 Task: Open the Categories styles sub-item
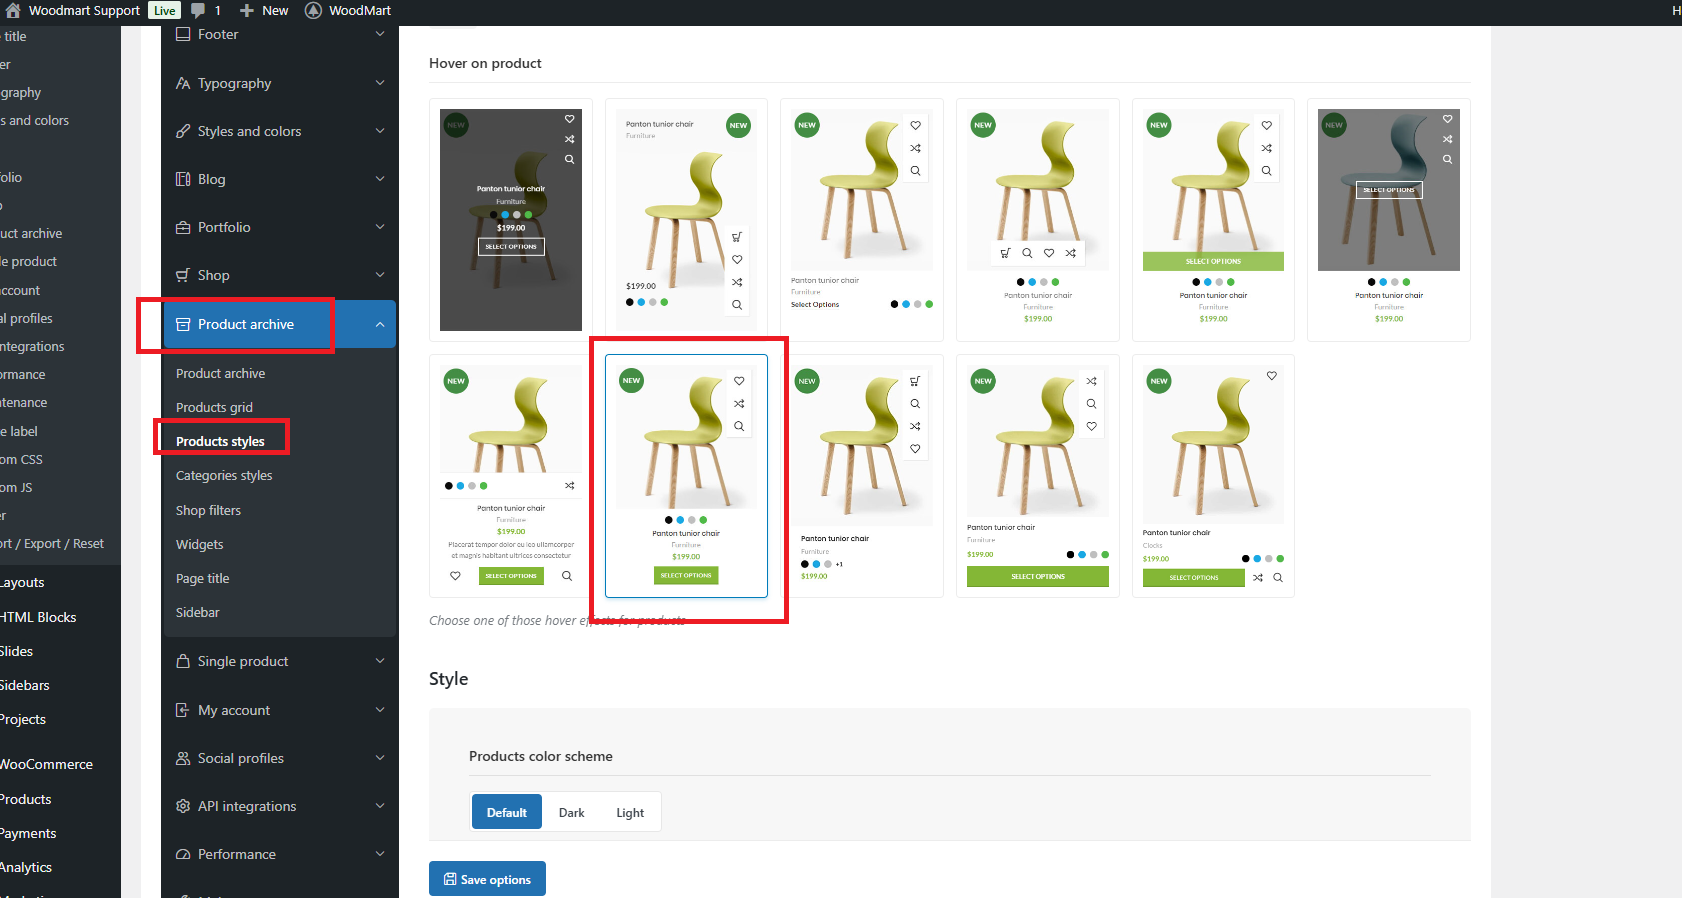(x=224, y=475)
